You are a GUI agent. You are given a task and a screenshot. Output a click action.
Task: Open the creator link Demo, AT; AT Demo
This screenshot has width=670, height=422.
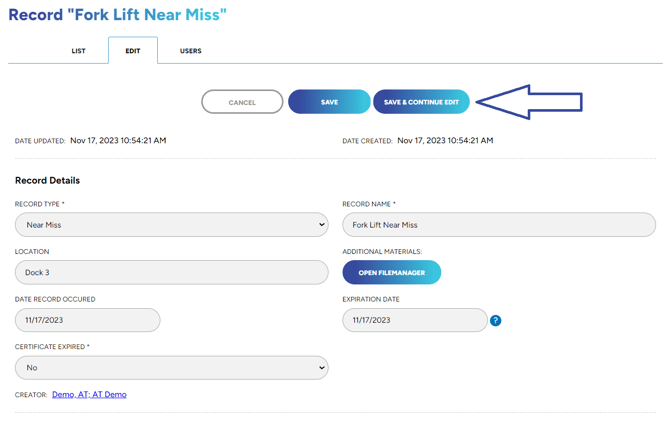click(x=89, y=395)
